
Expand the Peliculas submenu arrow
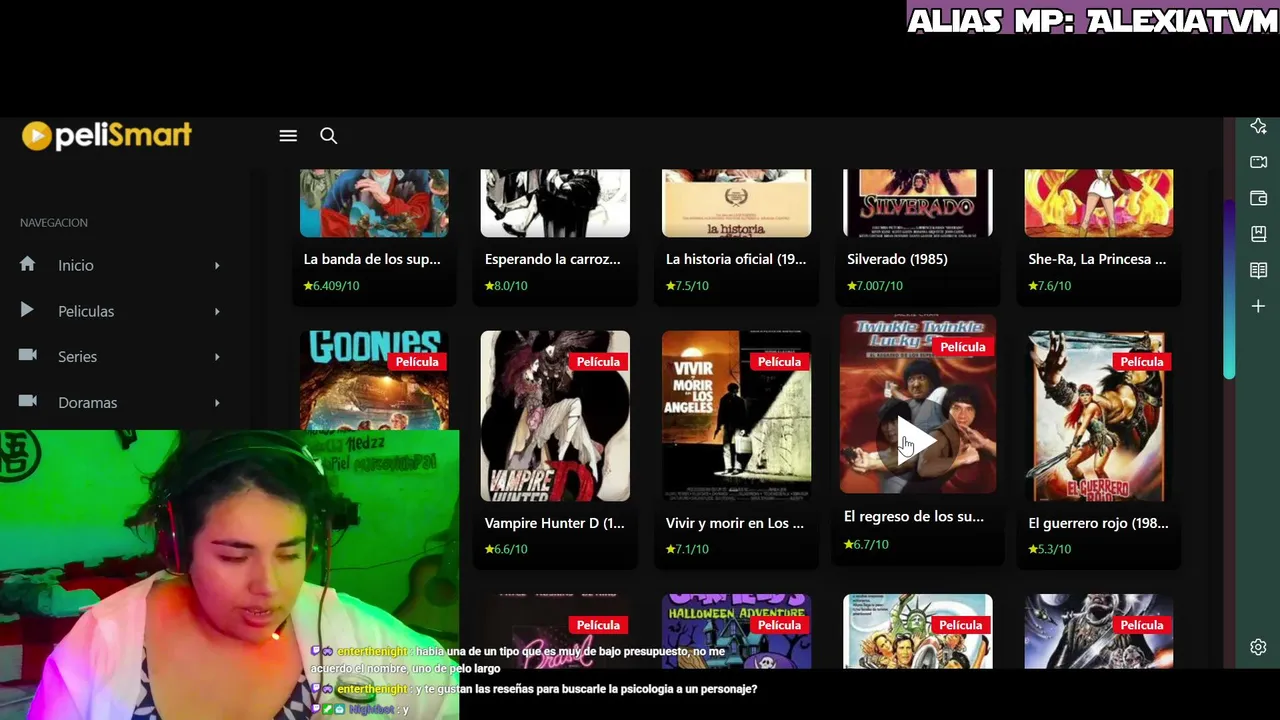217,312
